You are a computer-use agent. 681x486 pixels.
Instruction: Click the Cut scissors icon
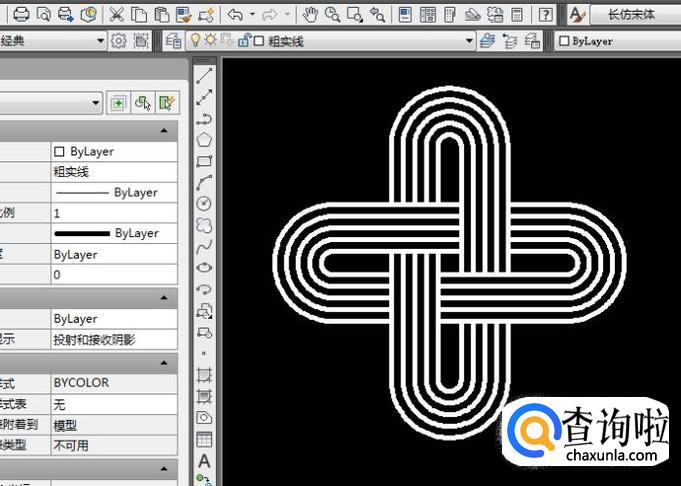click(116, 15)
